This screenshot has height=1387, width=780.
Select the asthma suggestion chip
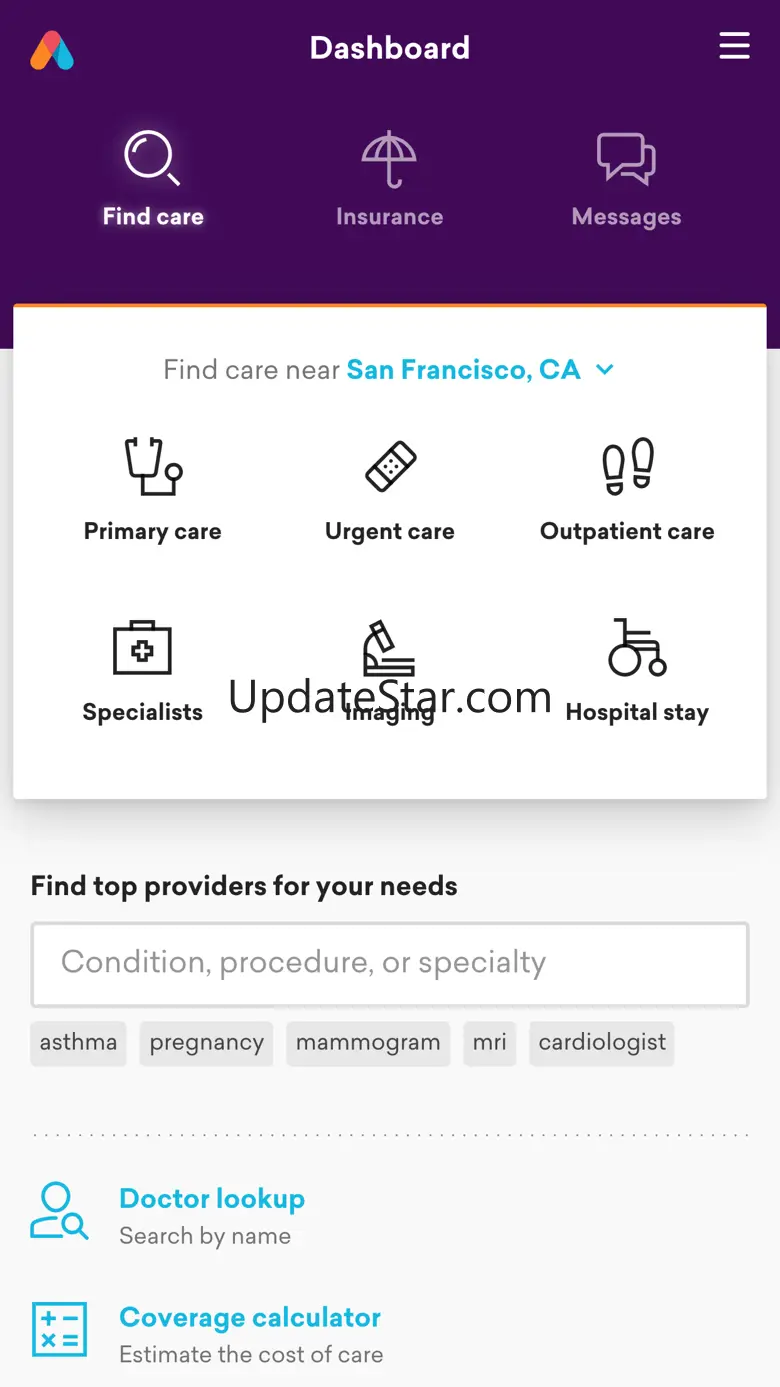click(78, 1043)
